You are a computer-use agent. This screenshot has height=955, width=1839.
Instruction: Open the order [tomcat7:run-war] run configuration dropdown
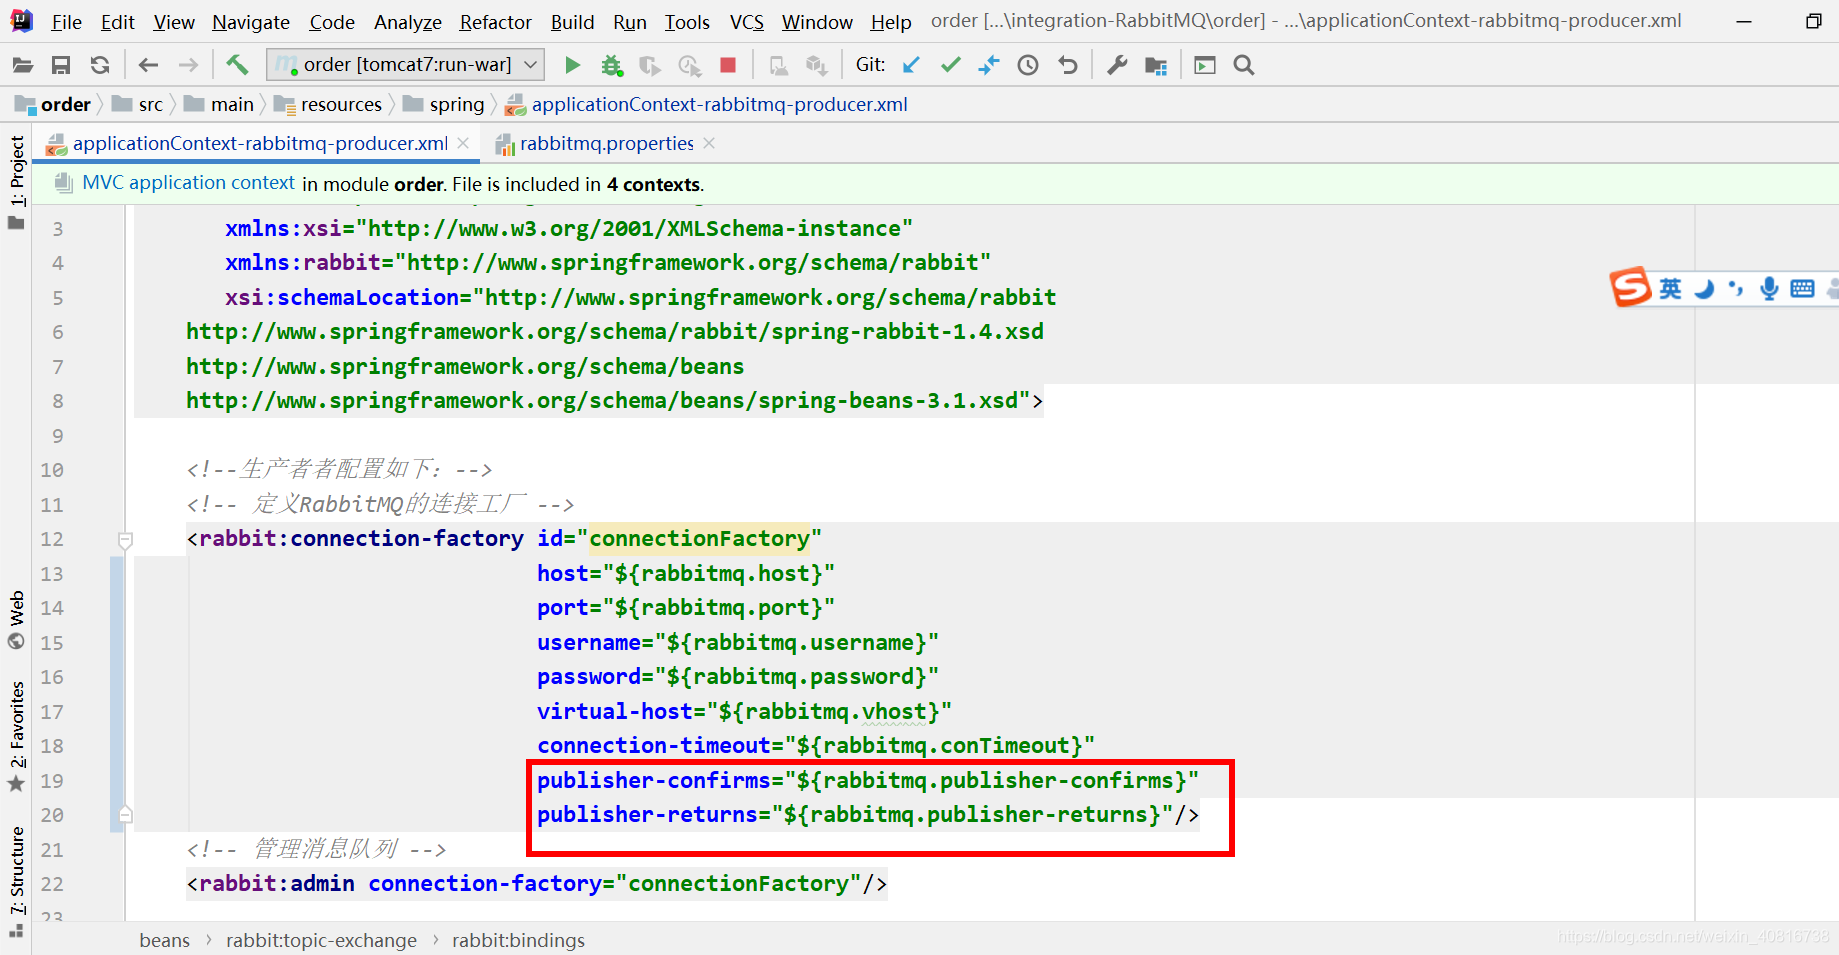click(406, 65)
